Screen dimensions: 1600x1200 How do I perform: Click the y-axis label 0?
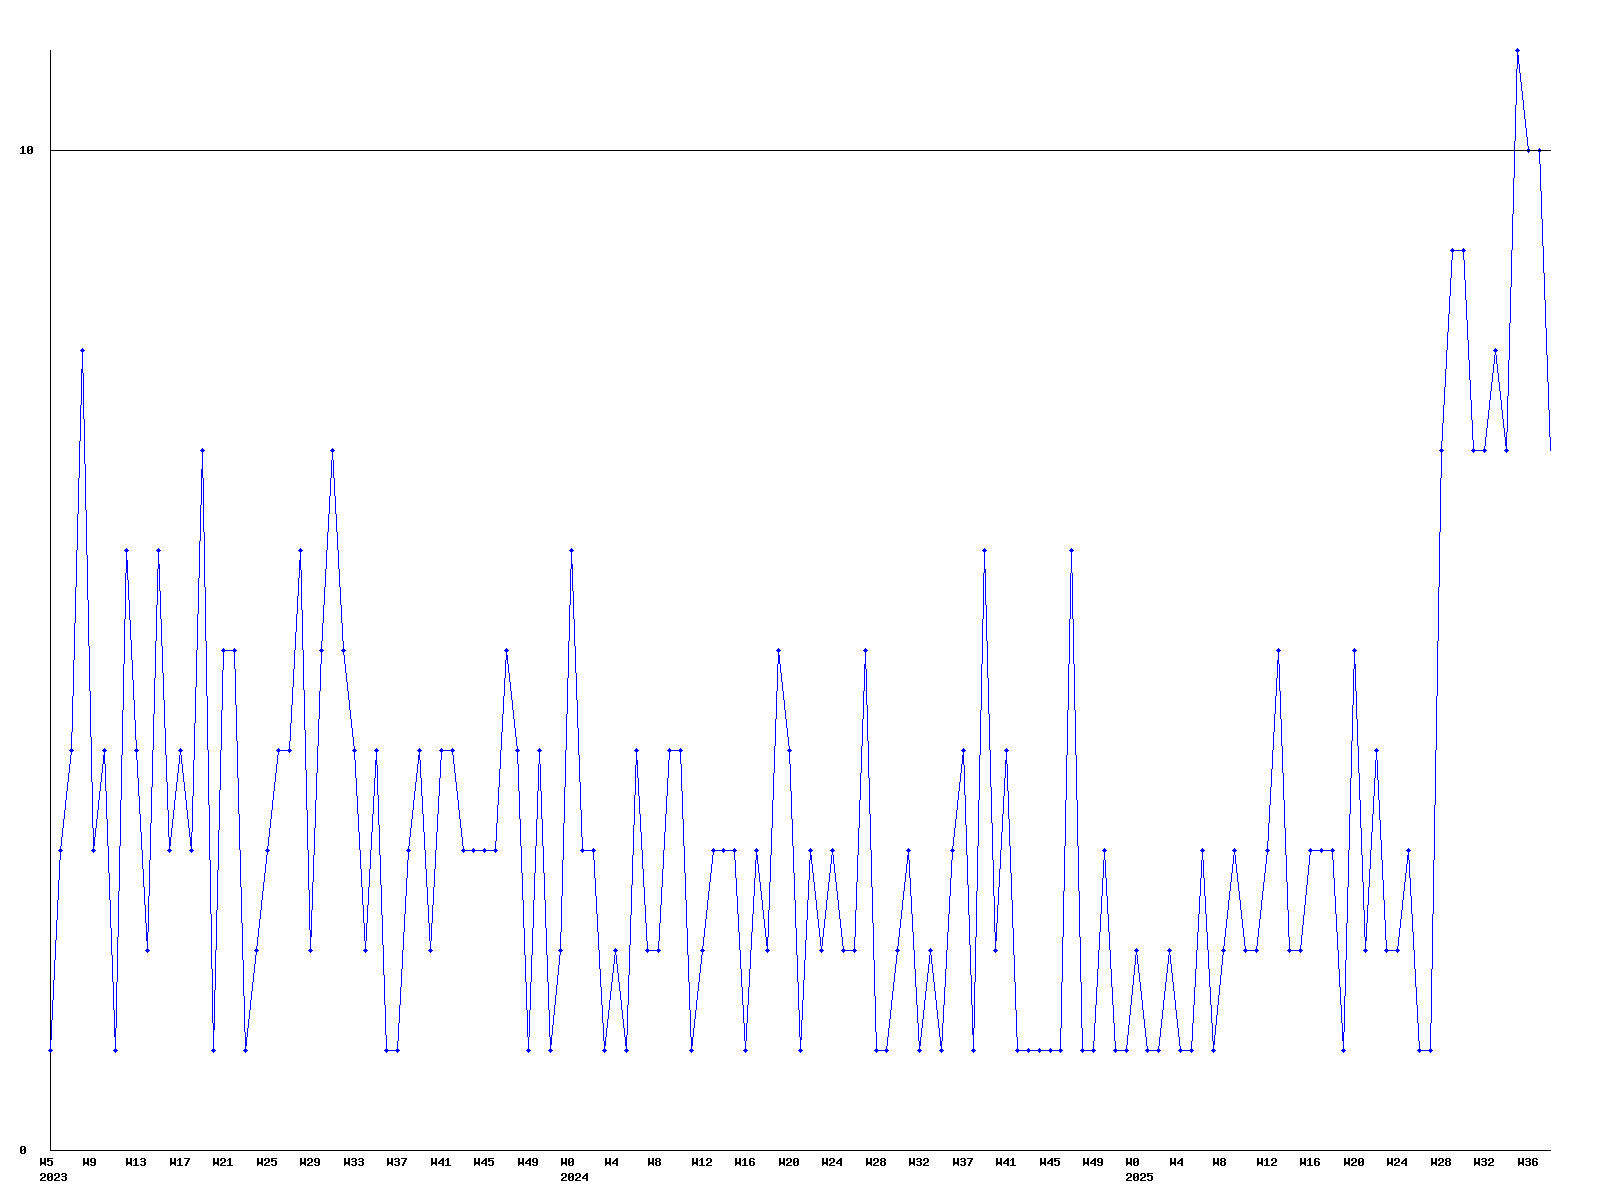click(23, 1151)
